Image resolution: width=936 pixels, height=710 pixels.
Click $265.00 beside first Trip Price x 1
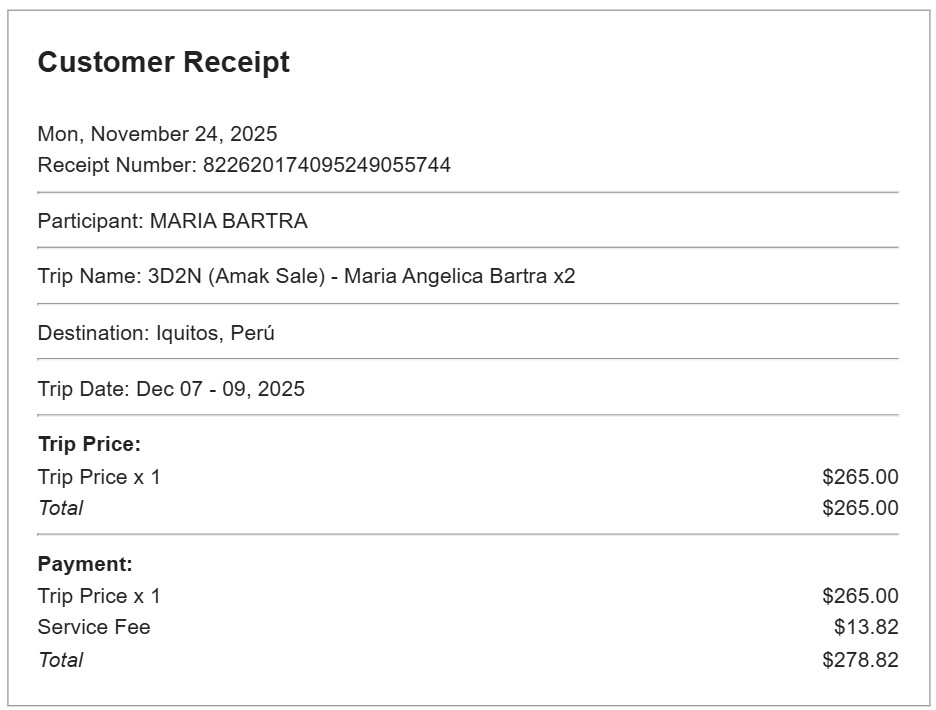[x=860, y=477]
